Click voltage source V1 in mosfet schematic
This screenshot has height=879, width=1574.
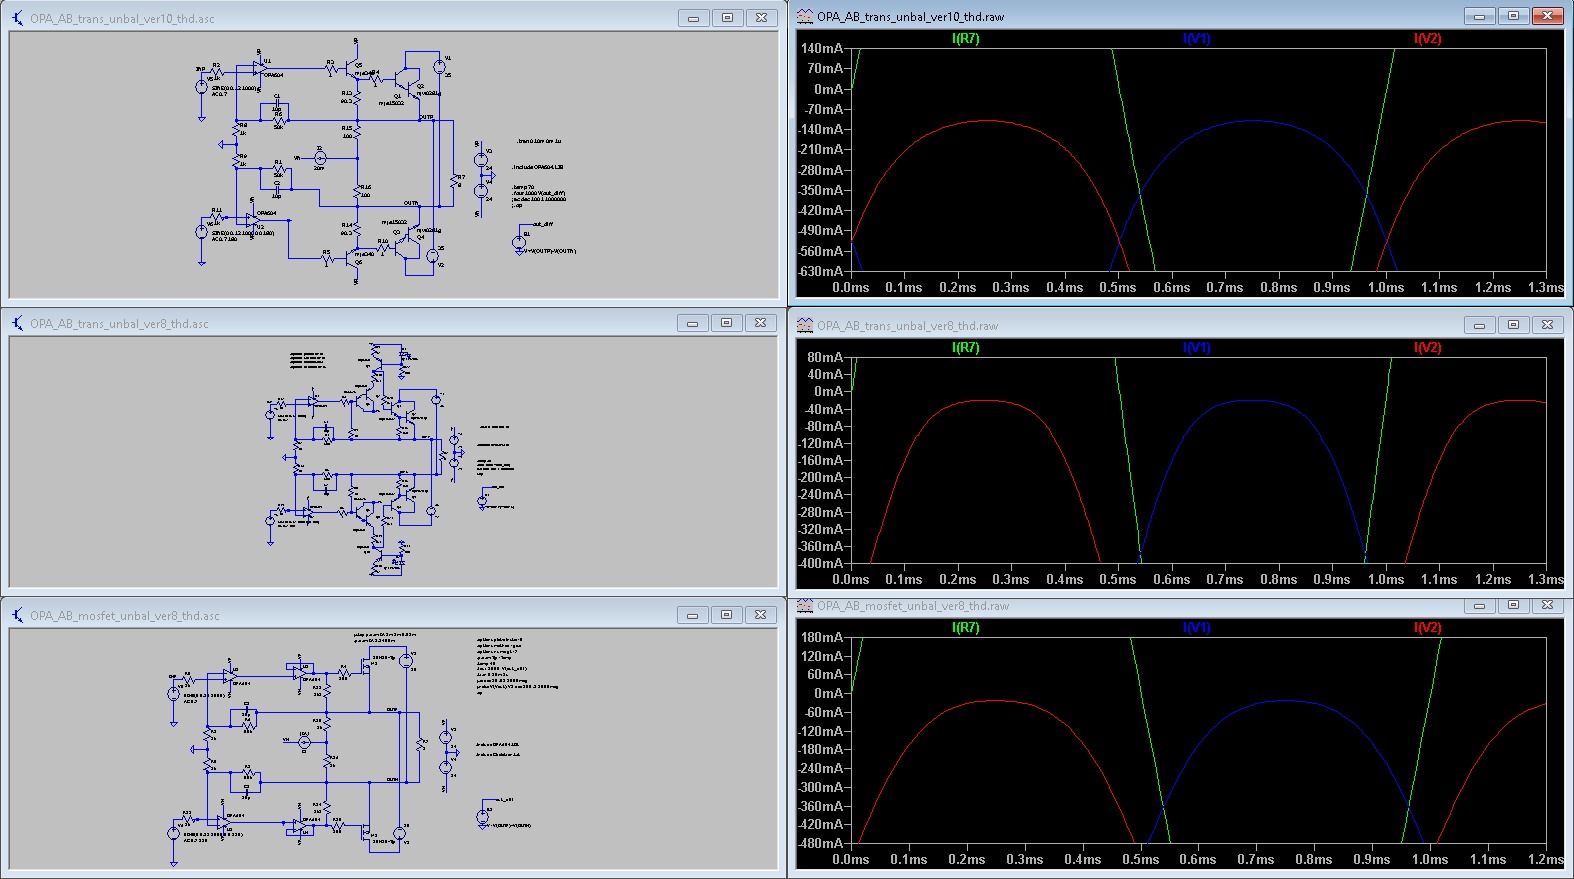406,660
